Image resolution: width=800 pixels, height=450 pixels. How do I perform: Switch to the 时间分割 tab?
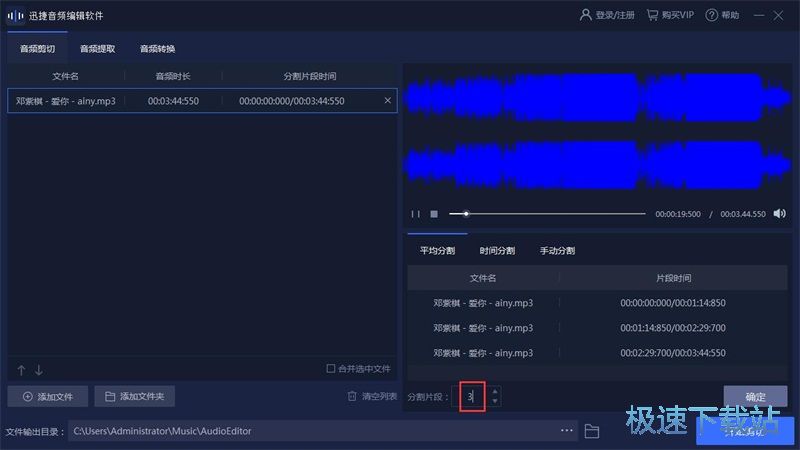(497, 250)
